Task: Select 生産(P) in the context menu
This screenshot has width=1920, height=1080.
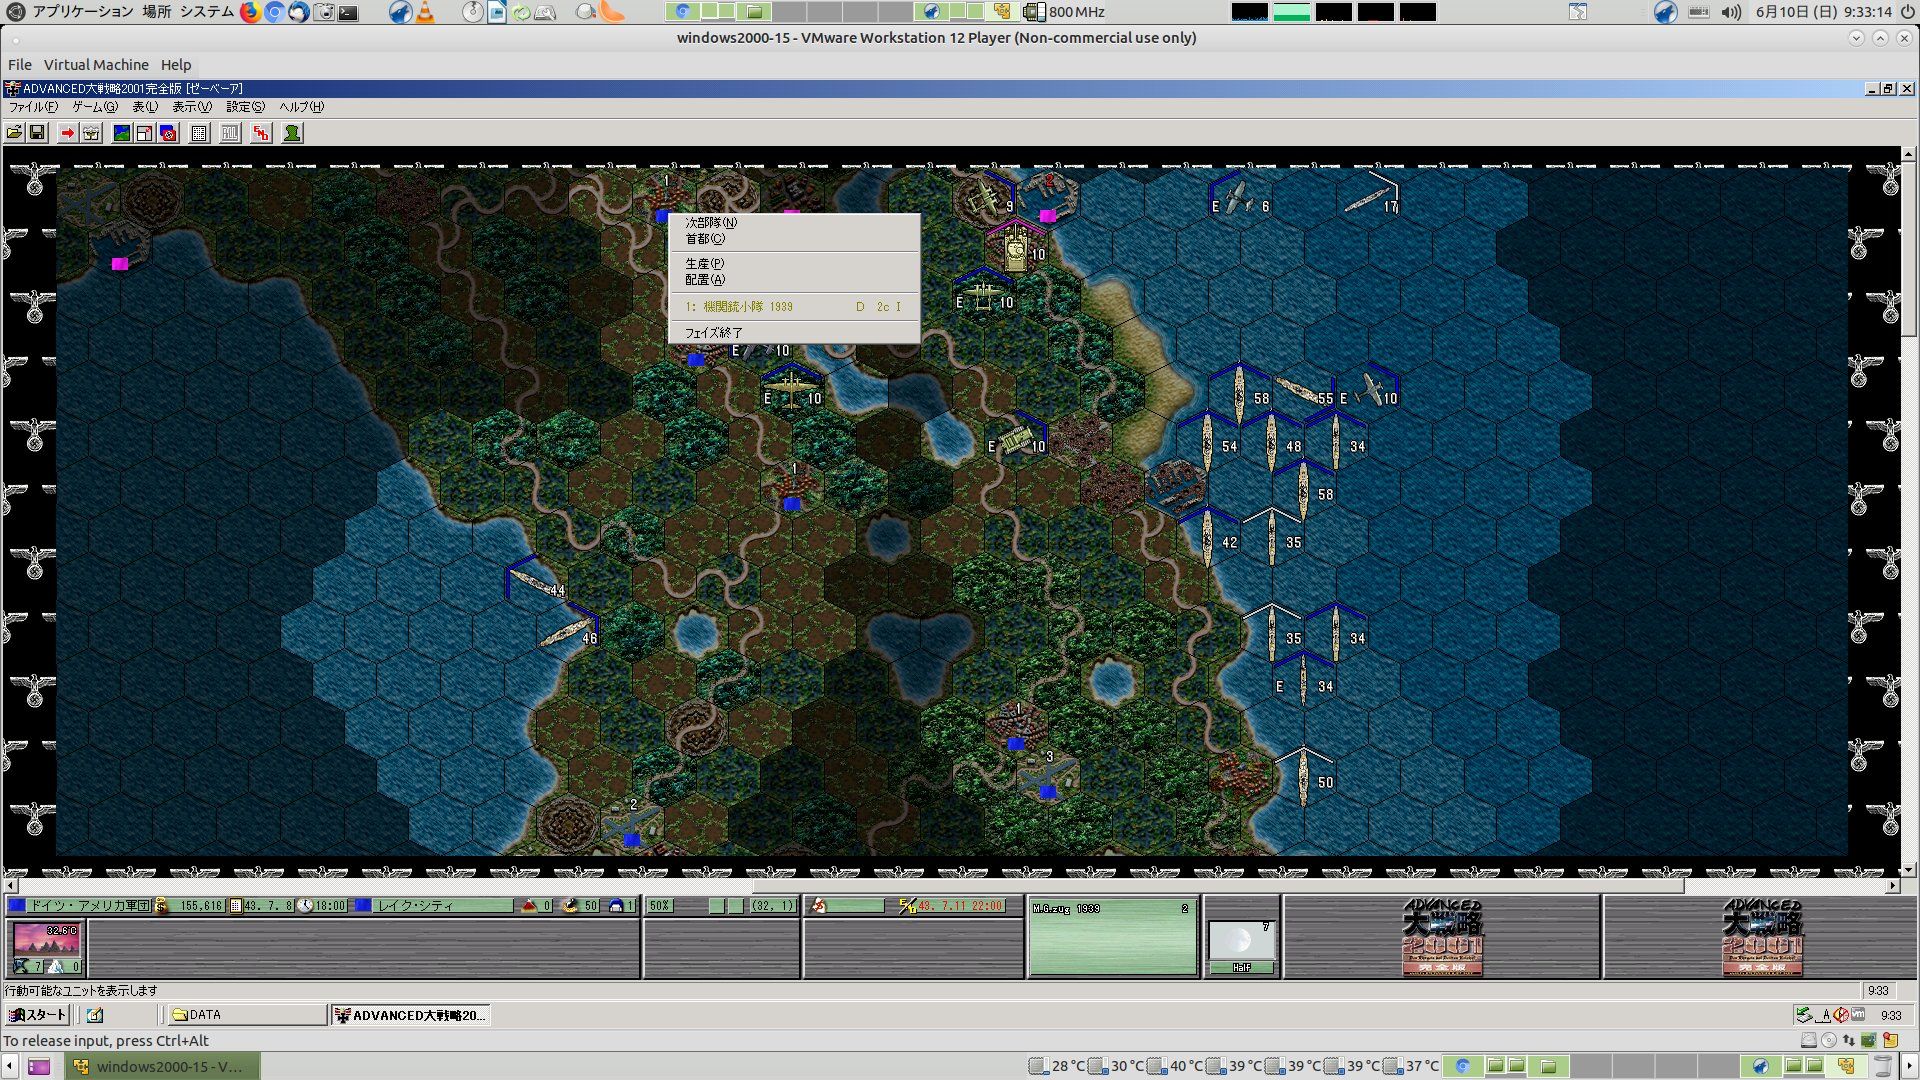Action: 705,264
